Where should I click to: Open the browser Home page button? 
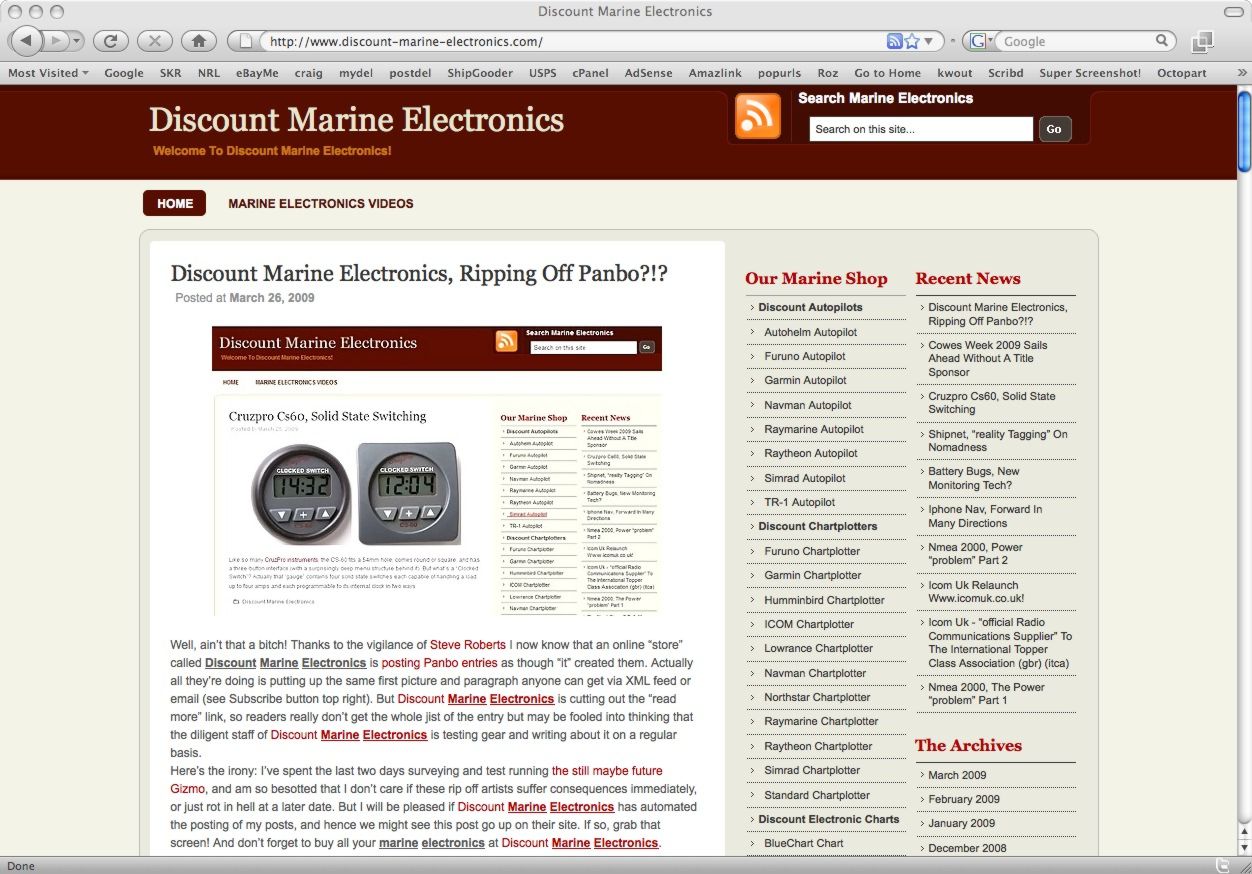198,41
